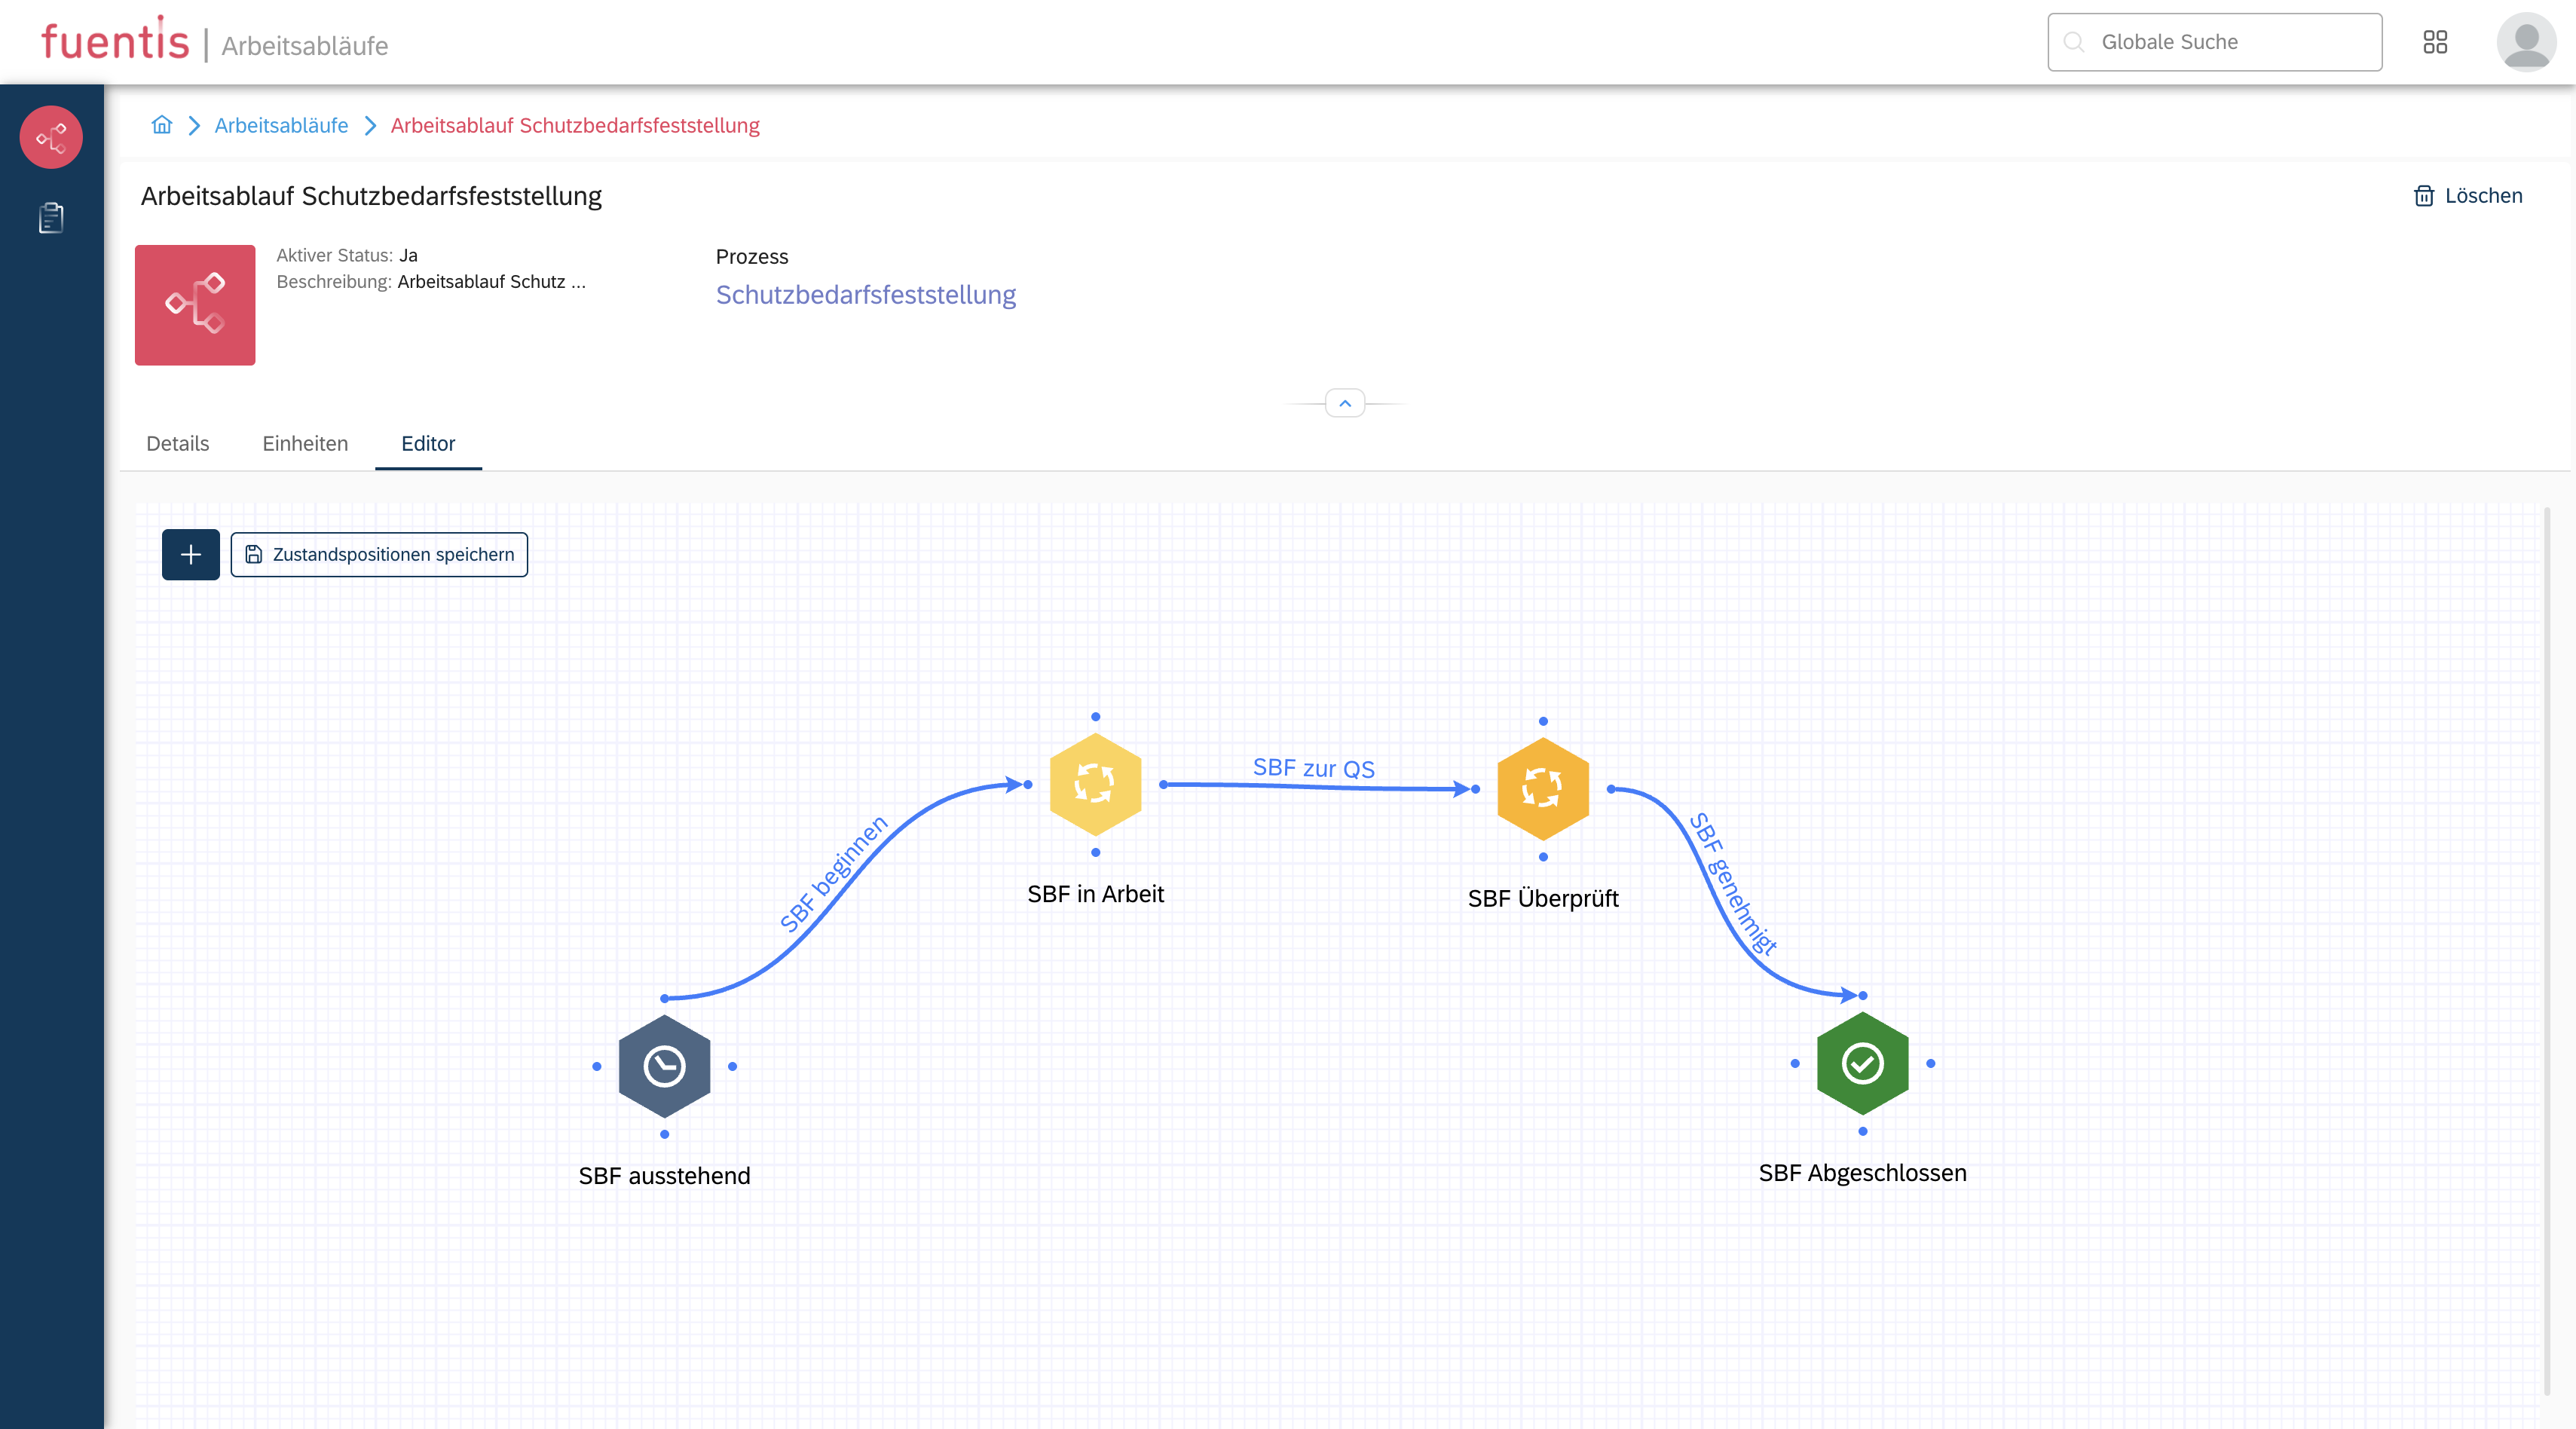Open the Schutzbedarfsfeststellung process link

coord(865,295)
